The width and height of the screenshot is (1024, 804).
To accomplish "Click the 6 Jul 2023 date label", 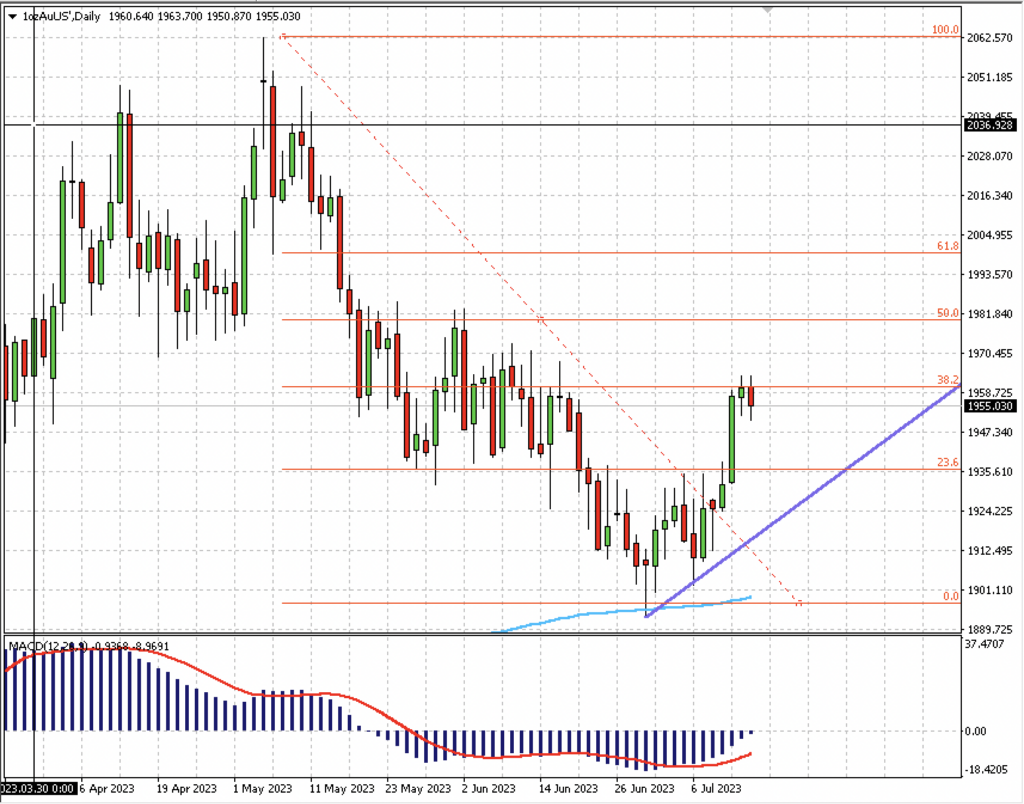I will 717,788.
